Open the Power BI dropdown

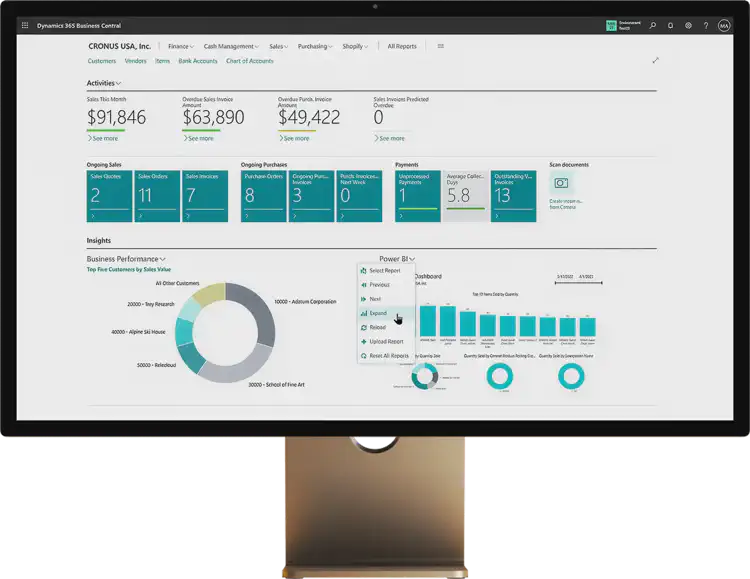click(397, 259)
